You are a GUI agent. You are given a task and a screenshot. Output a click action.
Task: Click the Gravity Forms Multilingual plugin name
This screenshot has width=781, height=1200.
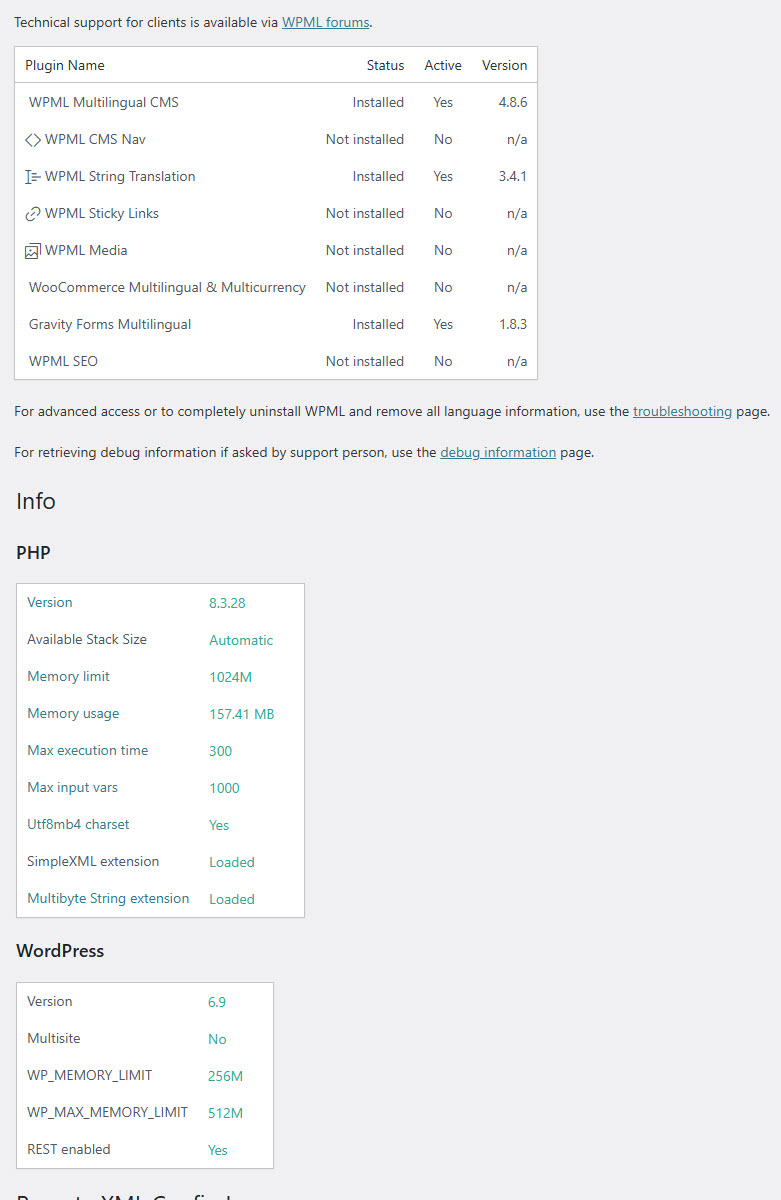click(x=110, y=324)
